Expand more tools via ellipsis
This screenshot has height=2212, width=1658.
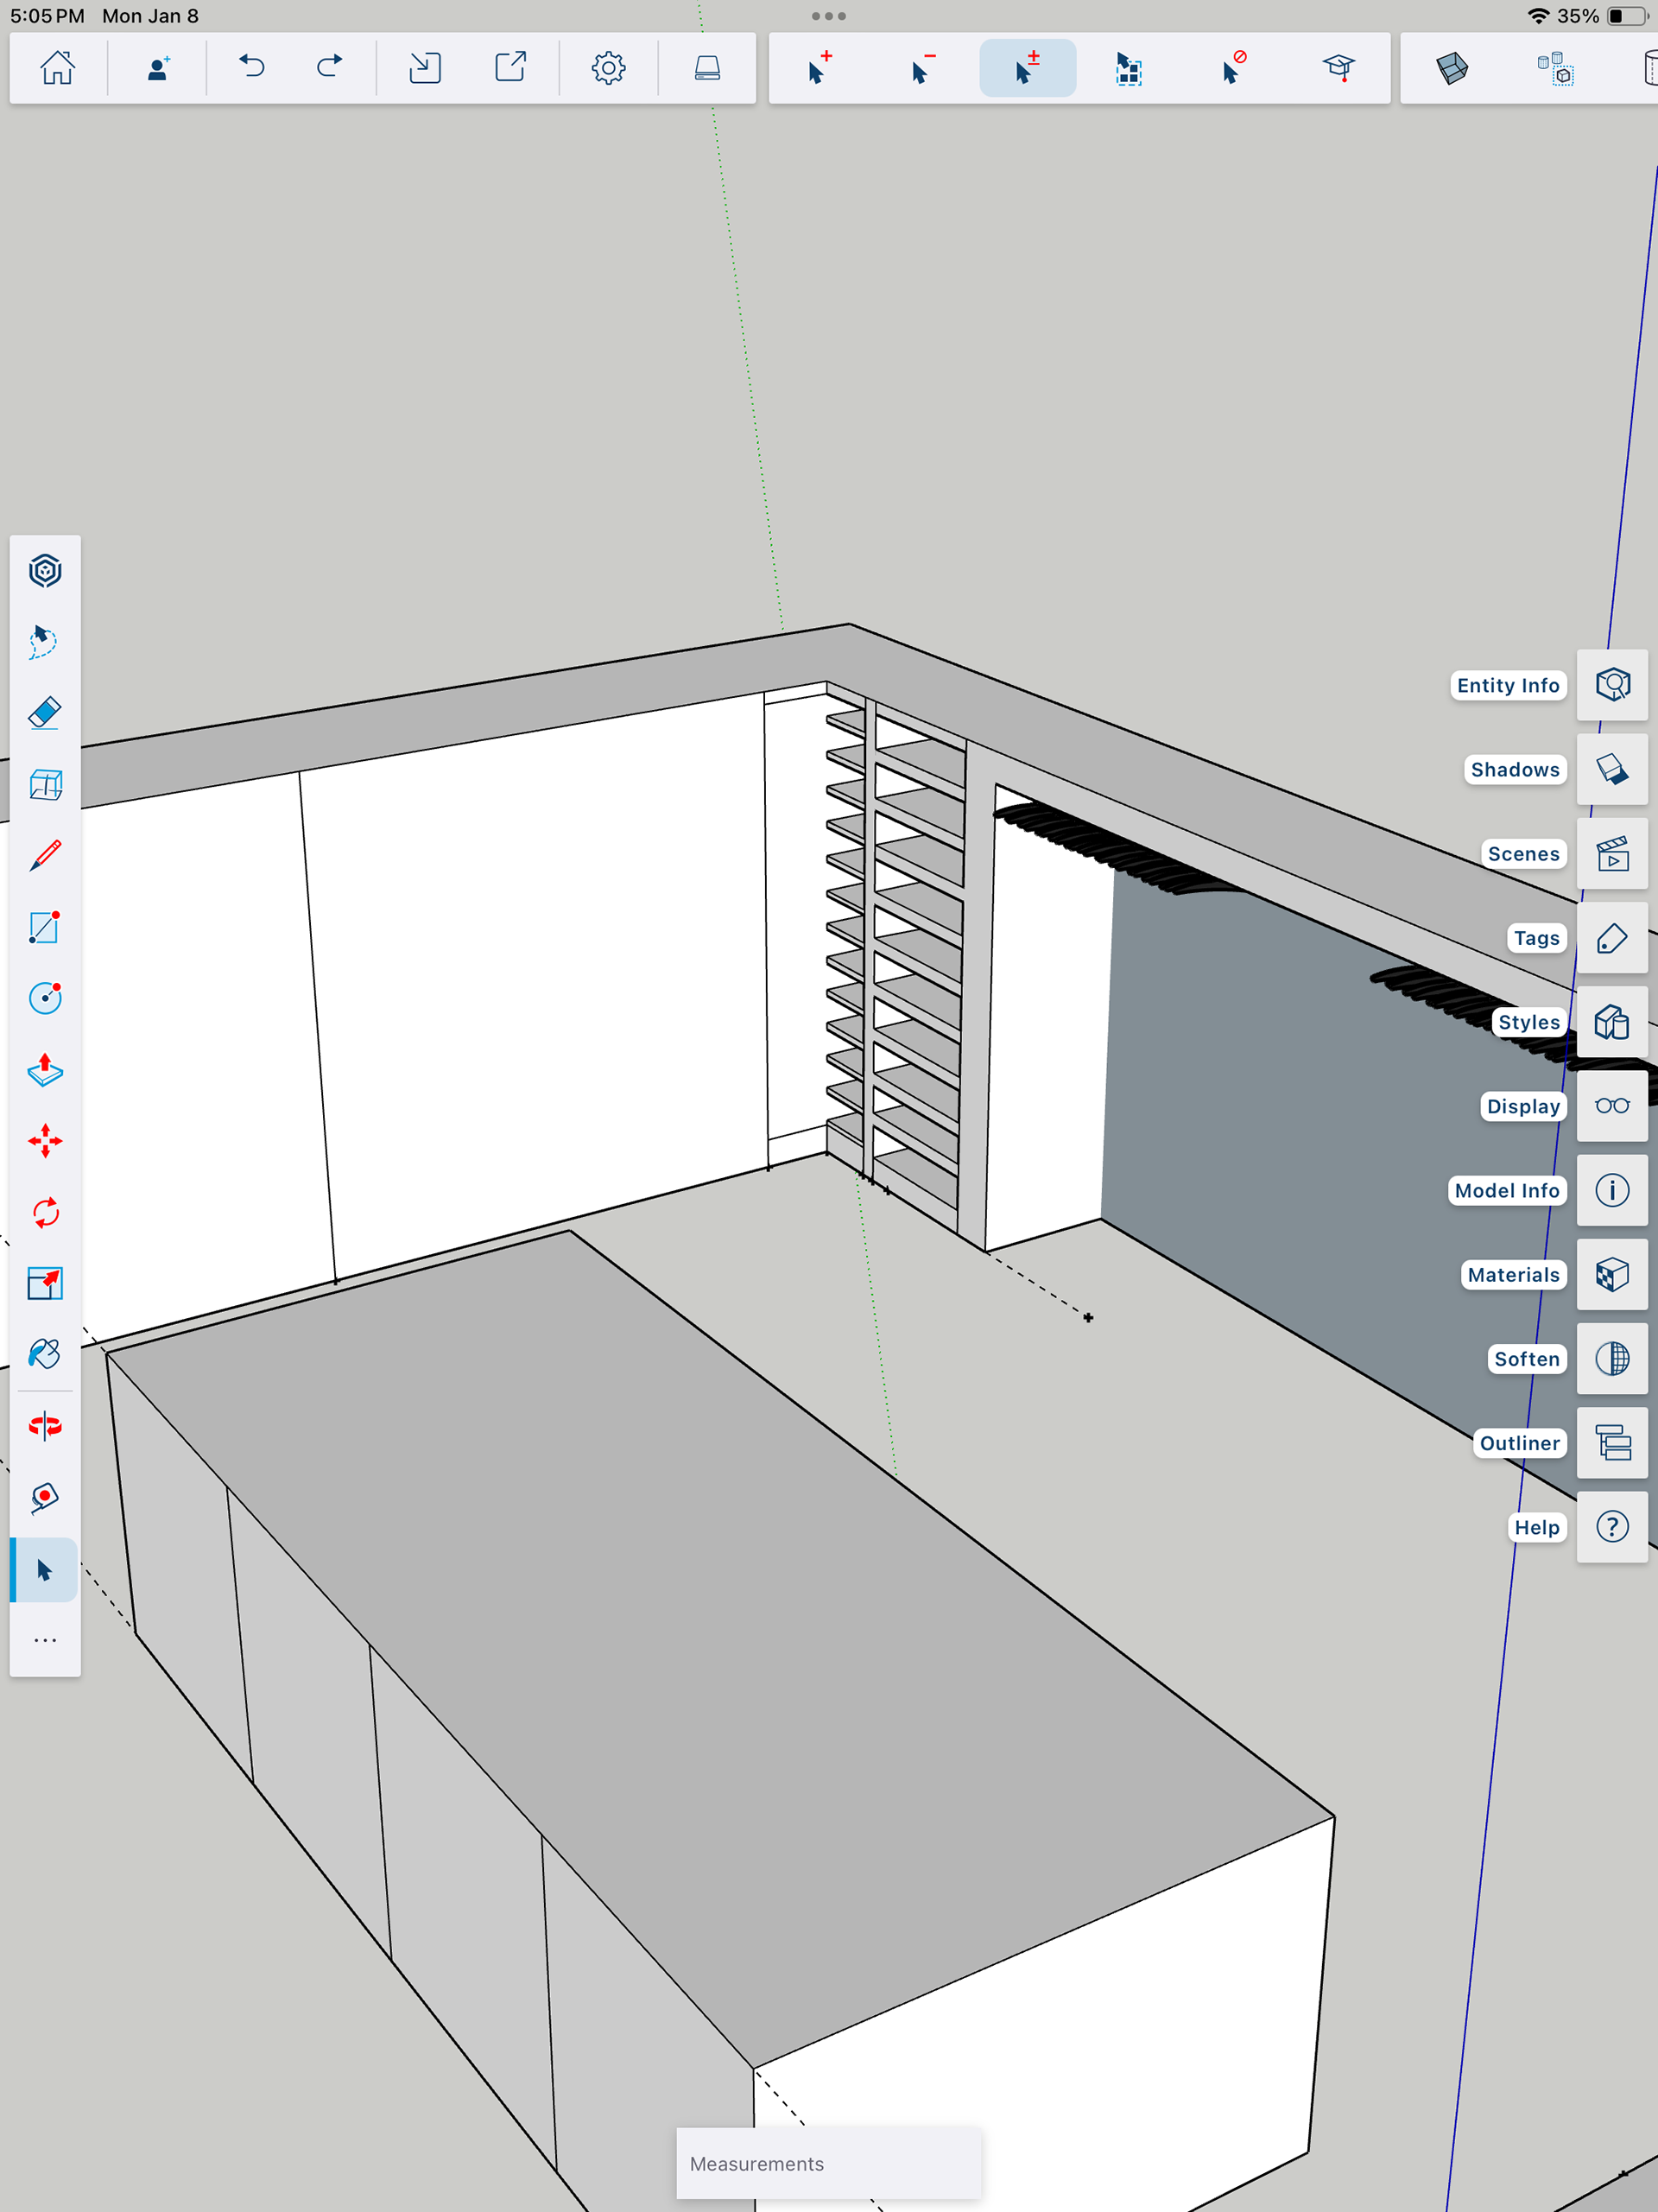(x=45, y=1641)
